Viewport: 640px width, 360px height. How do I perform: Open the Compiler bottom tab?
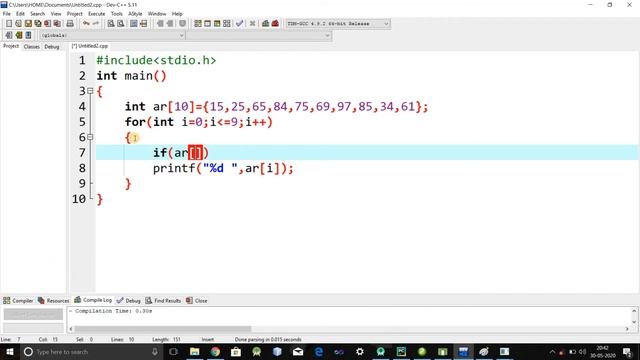18,300
